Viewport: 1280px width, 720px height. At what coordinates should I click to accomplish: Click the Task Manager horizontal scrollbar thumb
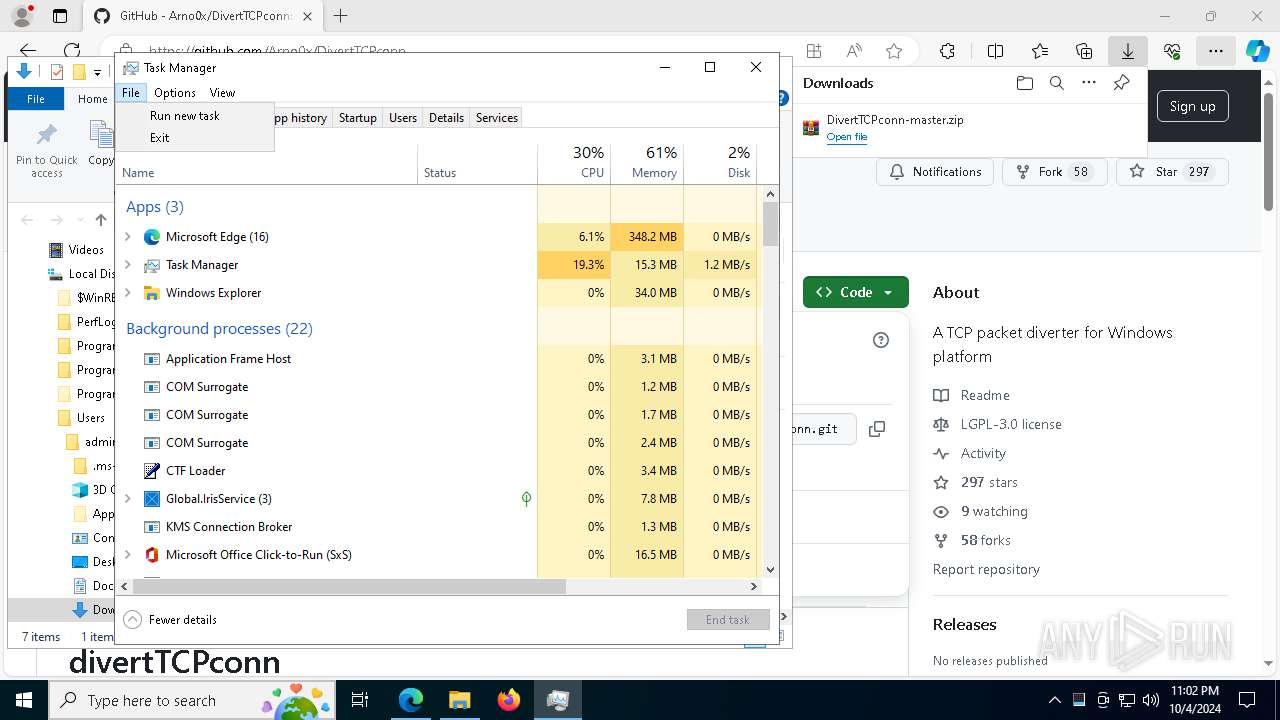[x=349, y=587]
